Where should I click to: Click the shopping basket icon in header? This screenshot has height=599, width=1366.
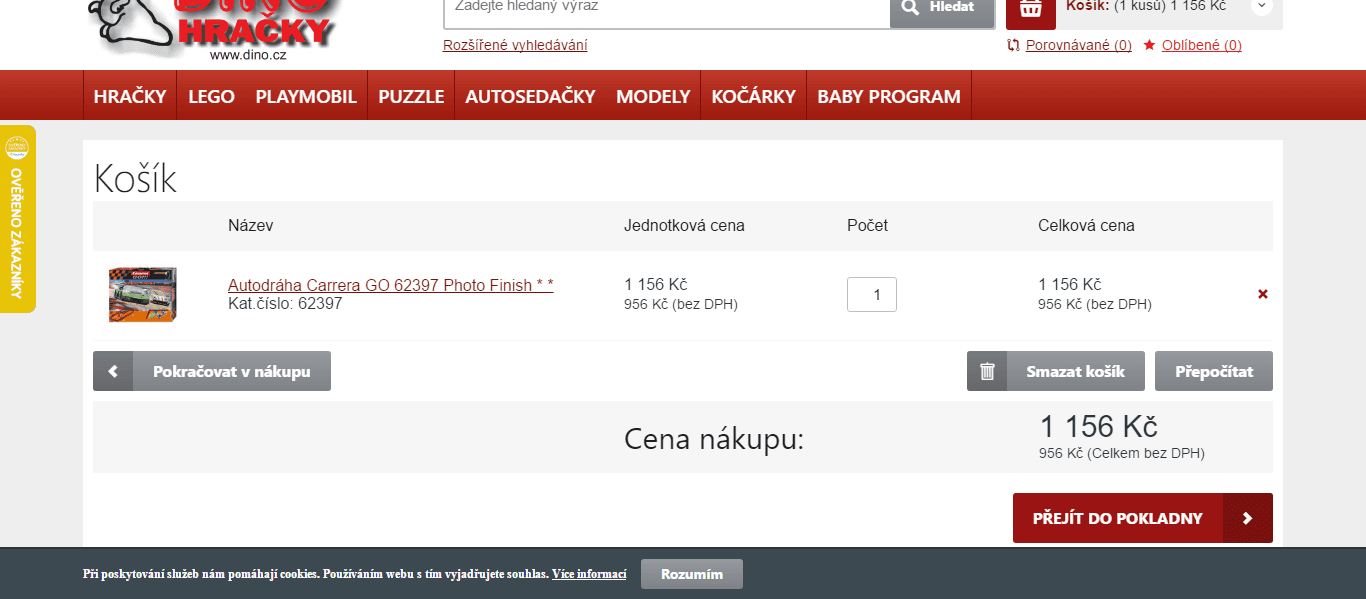(1031, 10)
